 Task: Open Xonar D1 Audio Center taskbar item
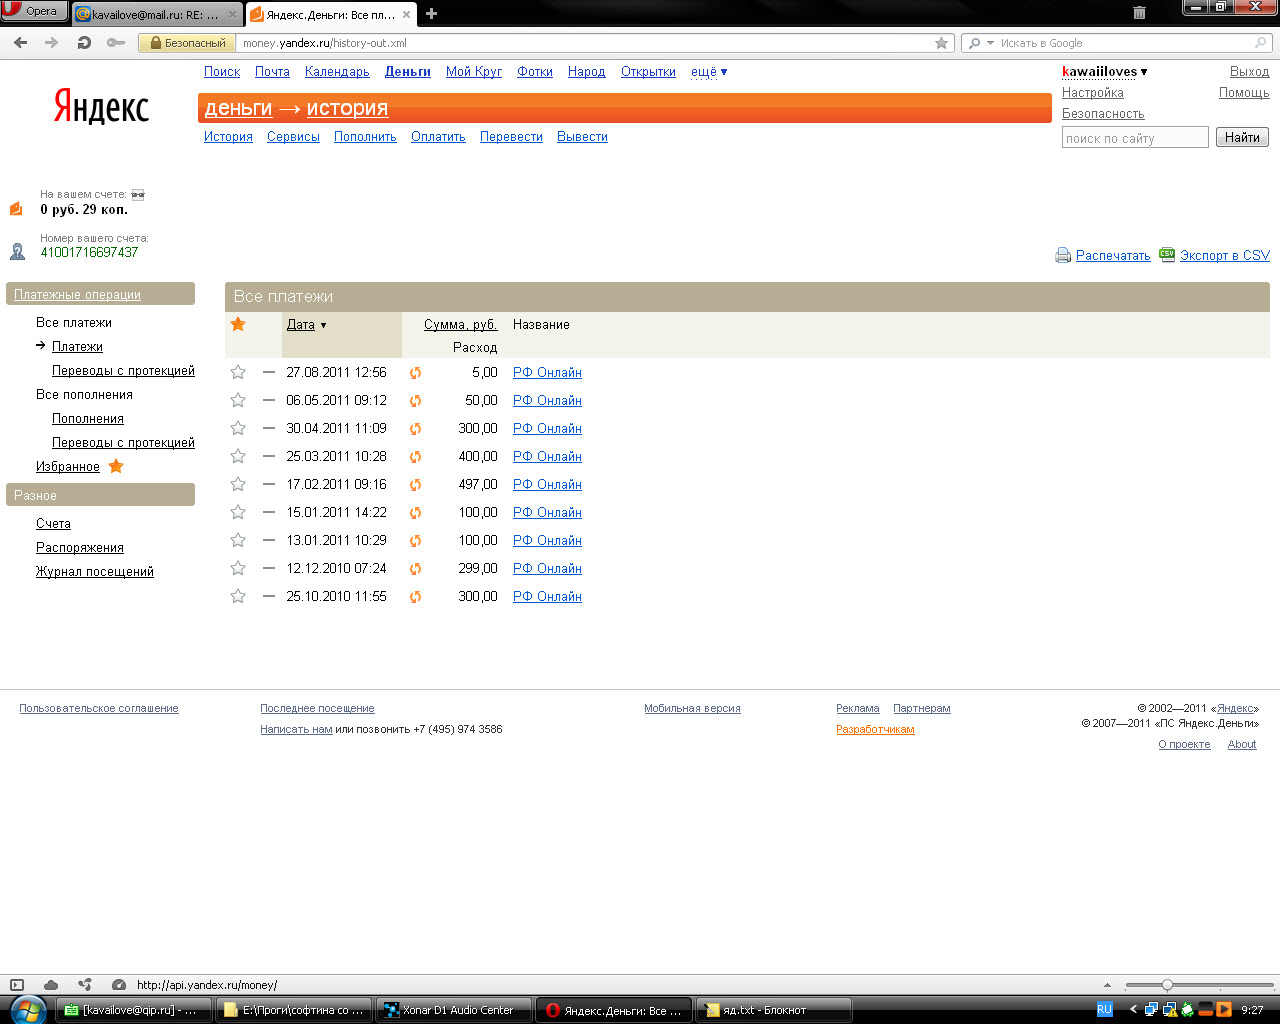(x=452, y=1010)
